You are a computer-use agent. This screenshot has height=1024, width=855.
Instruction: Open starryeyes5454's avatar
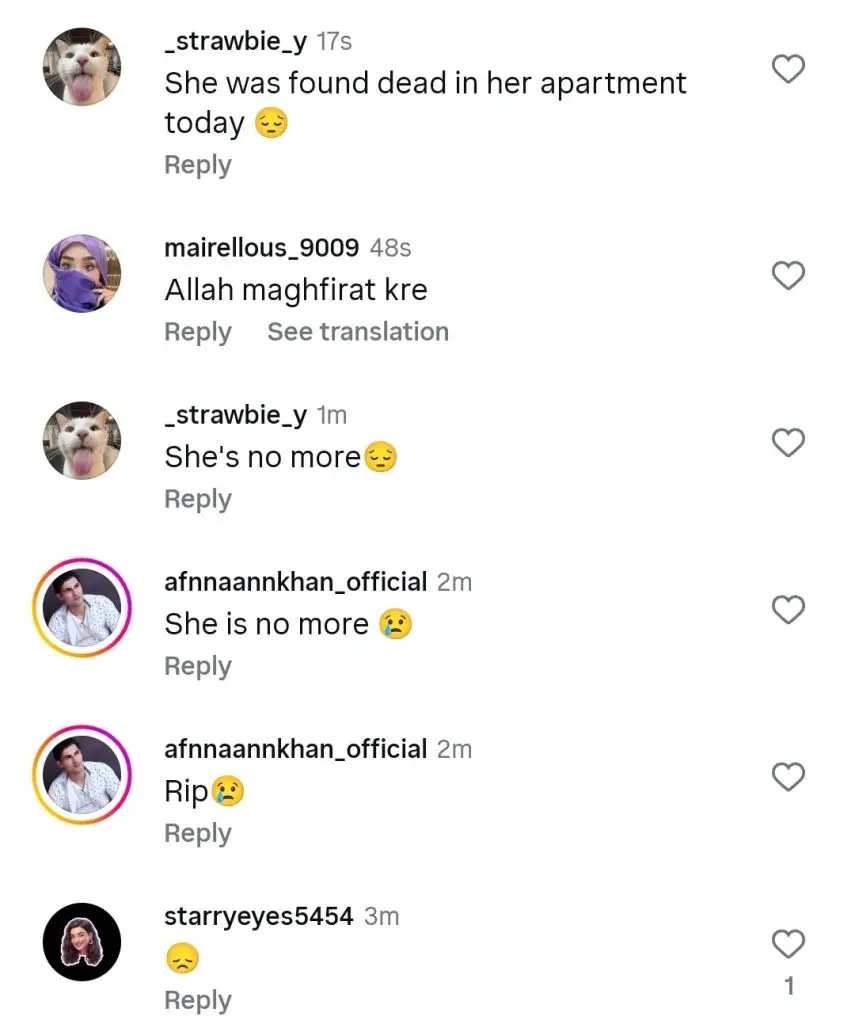82,942
